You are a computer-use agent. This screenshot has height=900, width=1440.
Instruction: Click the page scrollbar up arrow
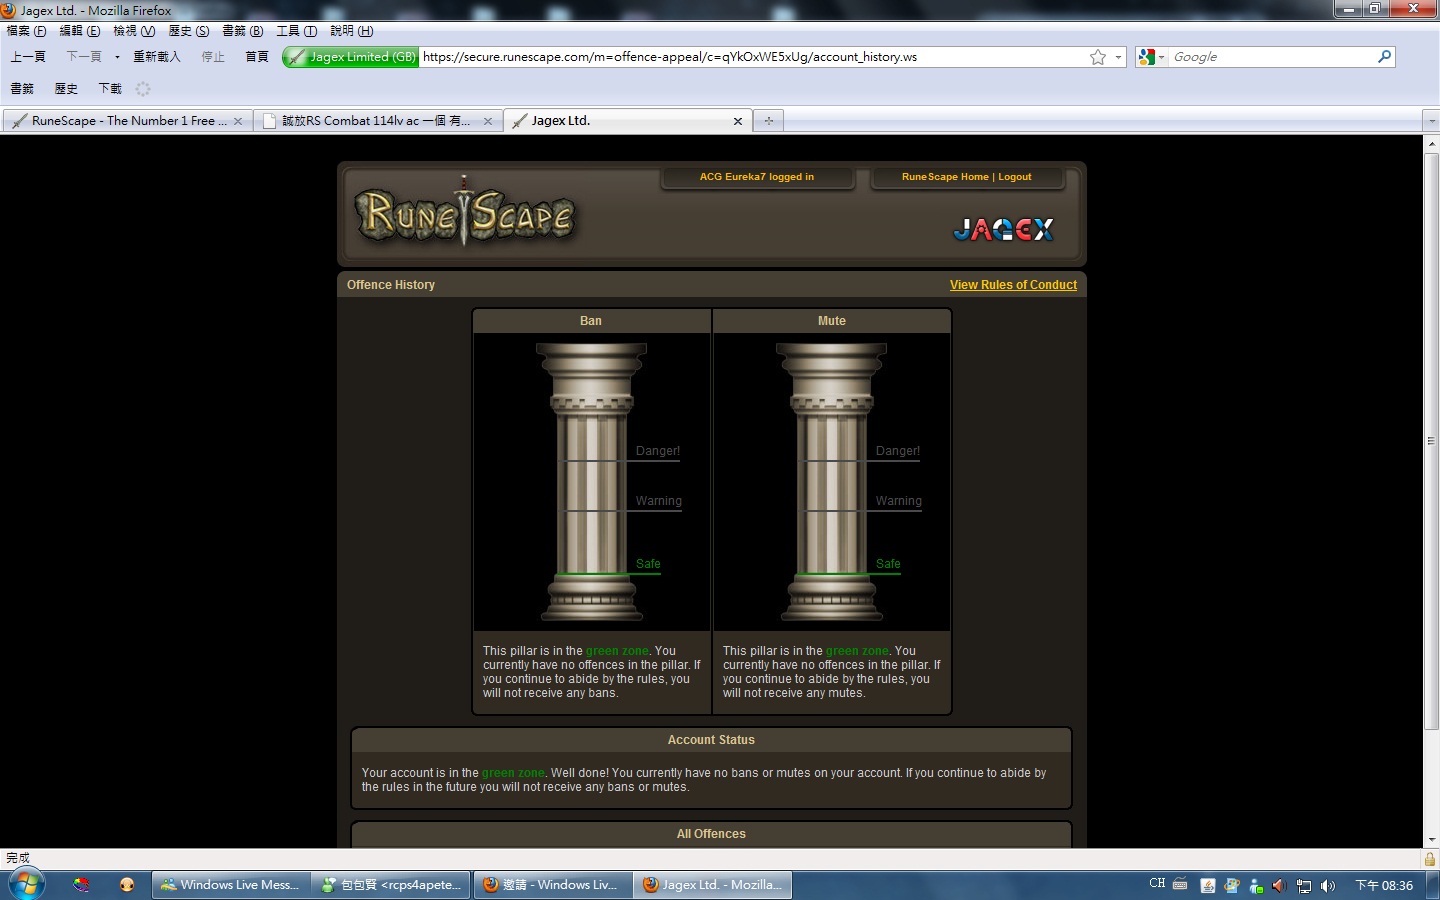(1431, 143)
